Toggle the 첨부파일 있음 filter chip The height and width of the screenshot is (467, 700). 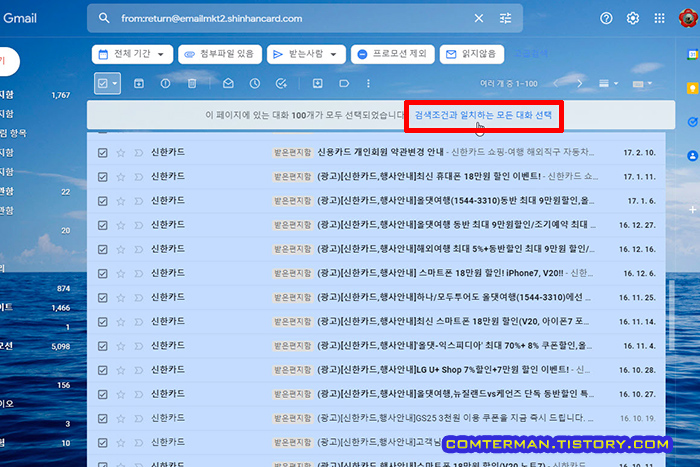[220, 54]
